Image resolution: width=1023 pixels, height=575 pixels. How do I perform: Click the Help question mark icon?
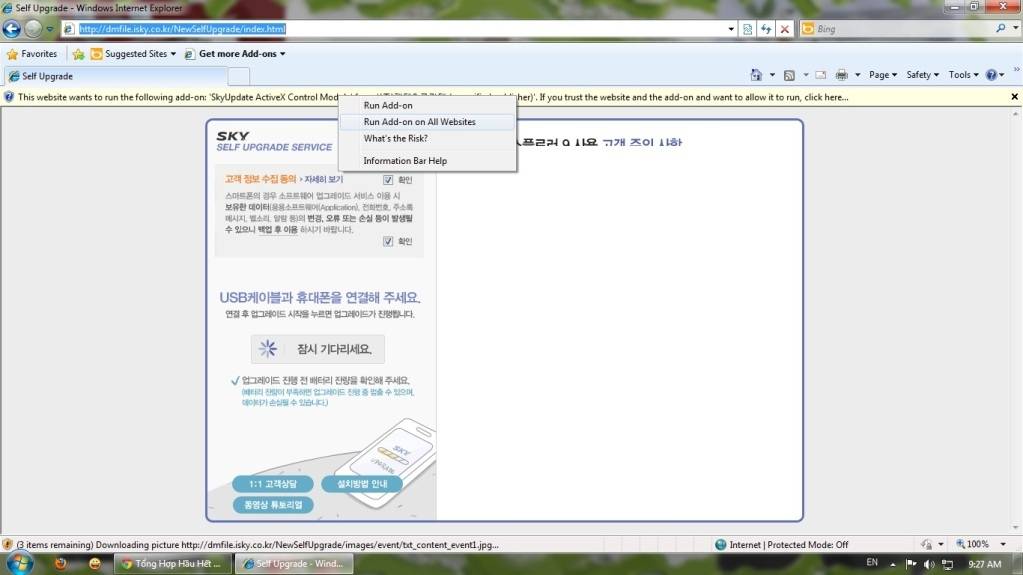[x=992, y=75]
